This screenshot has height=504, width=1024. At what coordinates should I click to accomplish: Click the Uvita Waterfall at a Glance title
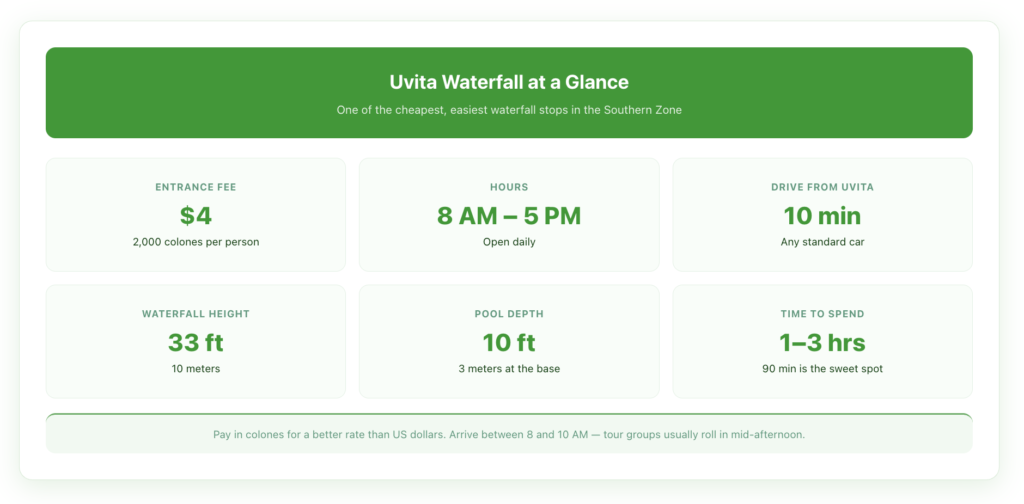click(x=509, y=82)
